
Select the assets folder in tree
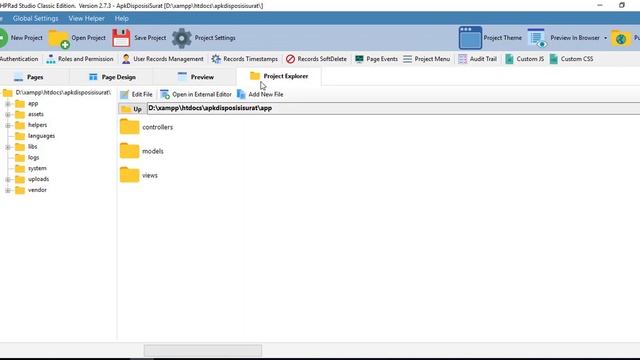[30, 114]
